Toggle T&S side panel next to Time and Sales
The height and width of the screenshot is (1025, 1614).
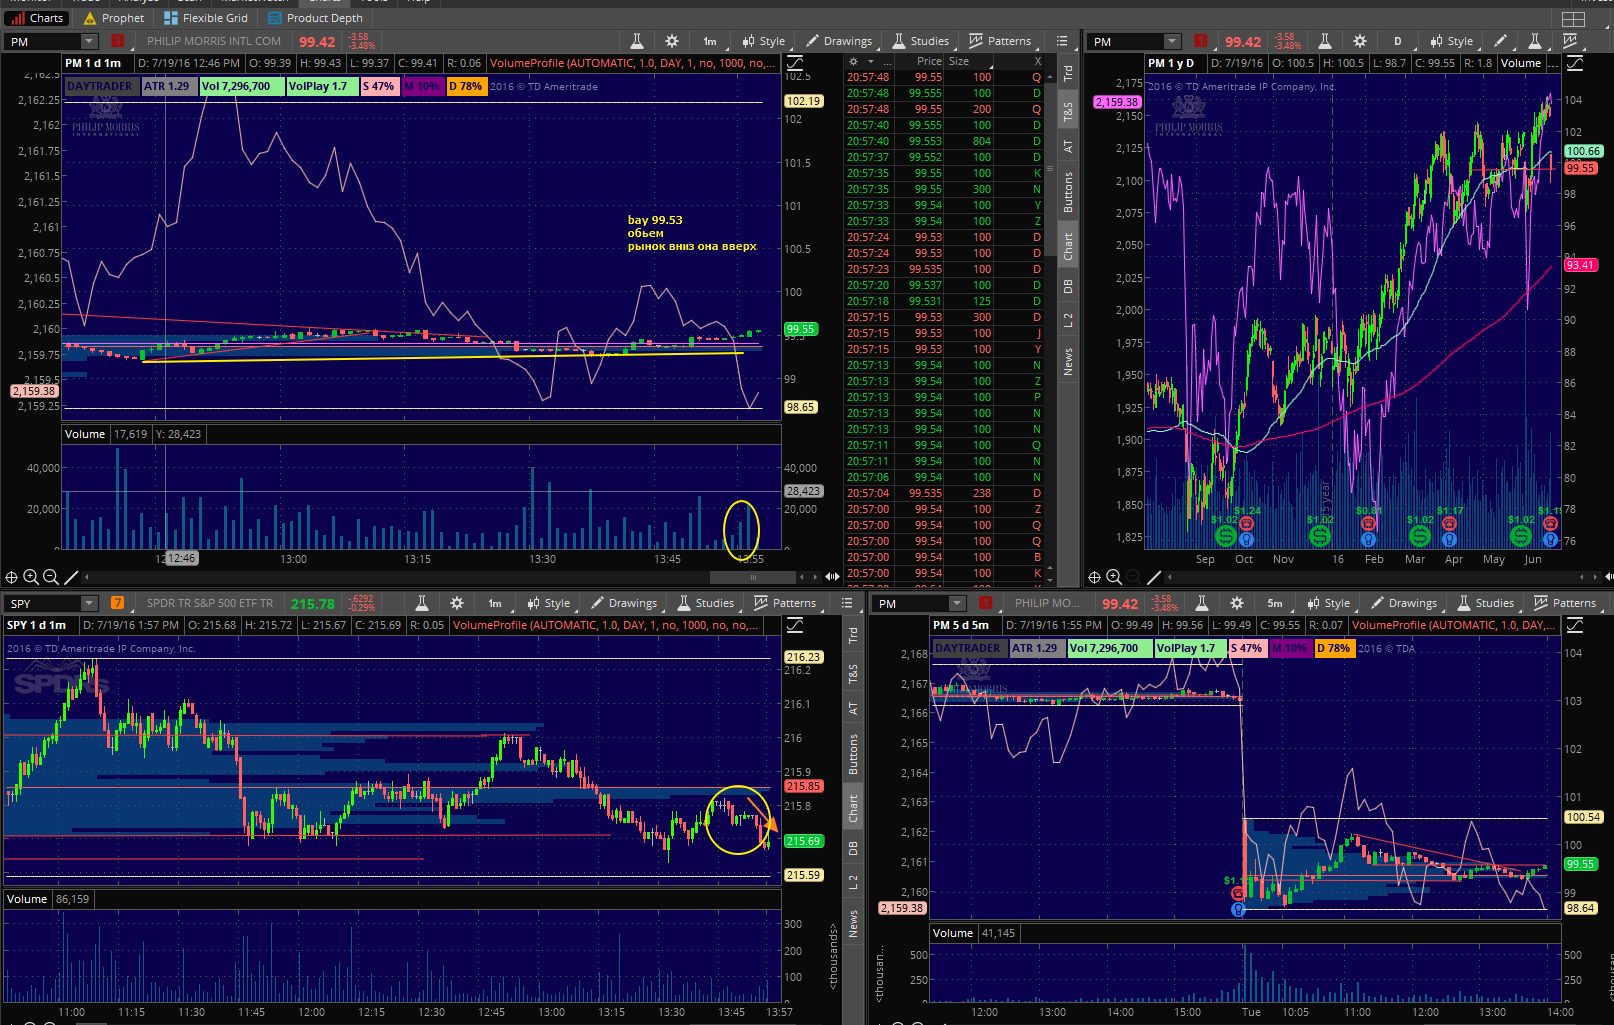(1068, 111)
